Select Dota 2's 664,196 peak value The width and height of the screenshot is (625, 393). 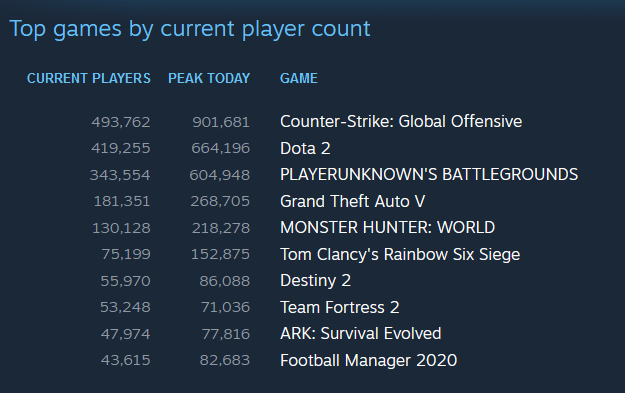coord(221,148)
